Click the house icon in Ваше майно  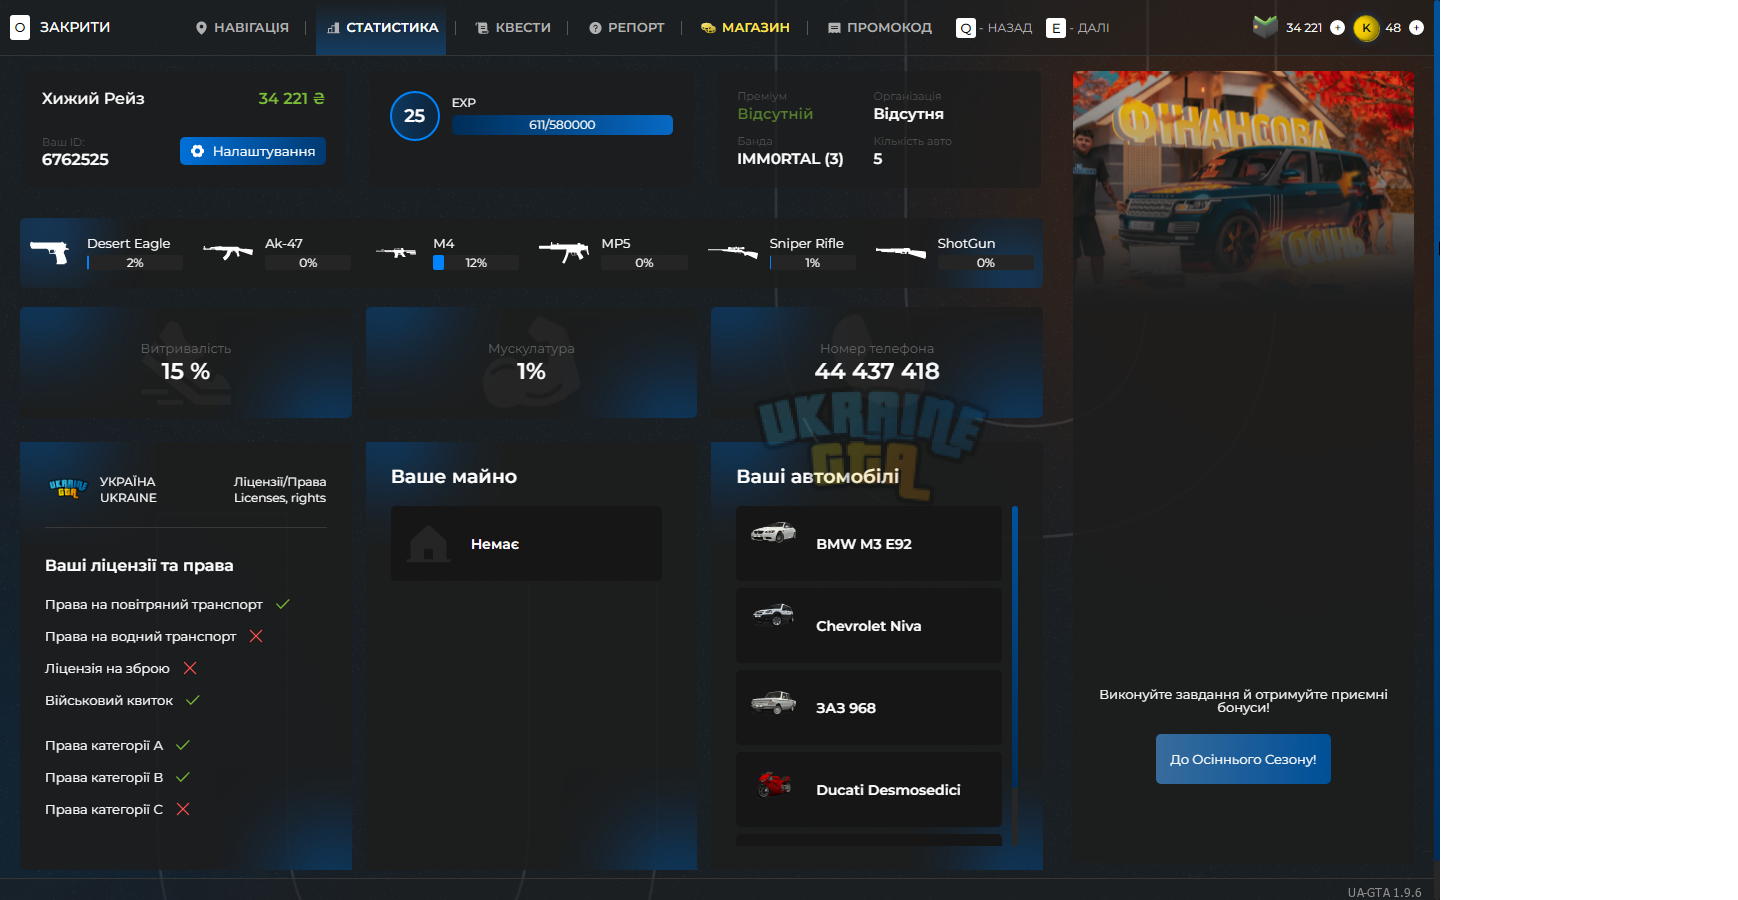pos(428,543)
